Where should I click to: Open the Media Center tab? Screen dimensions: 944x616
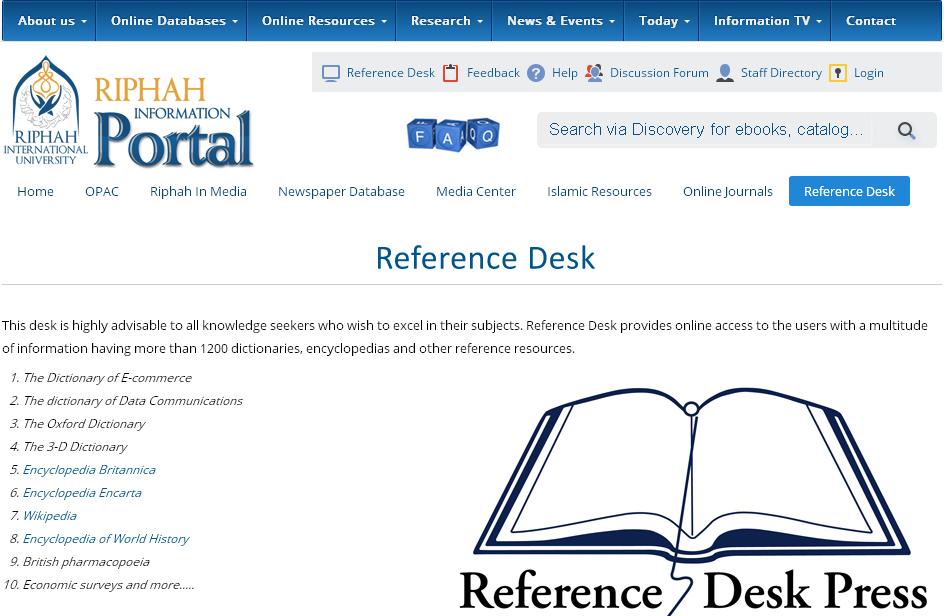pyautogui.click(x=476, y=191)
